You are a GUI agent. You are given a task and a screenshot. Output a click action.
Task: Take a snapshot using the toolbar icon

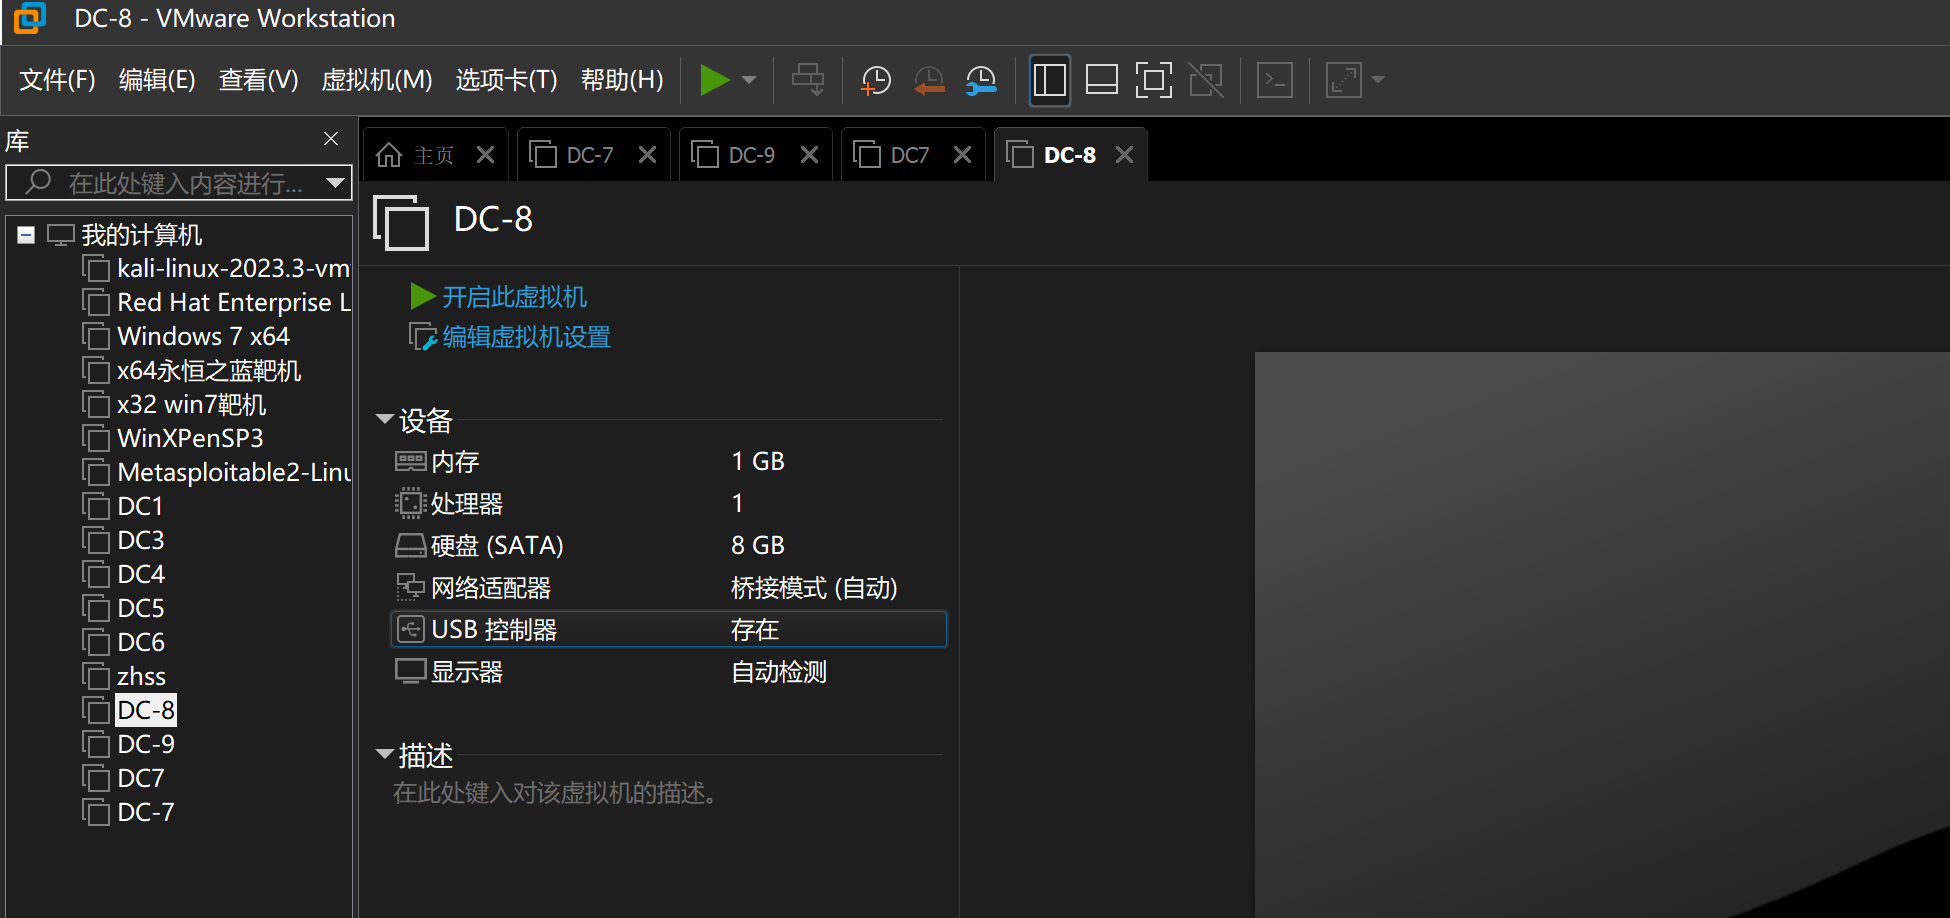876,80
